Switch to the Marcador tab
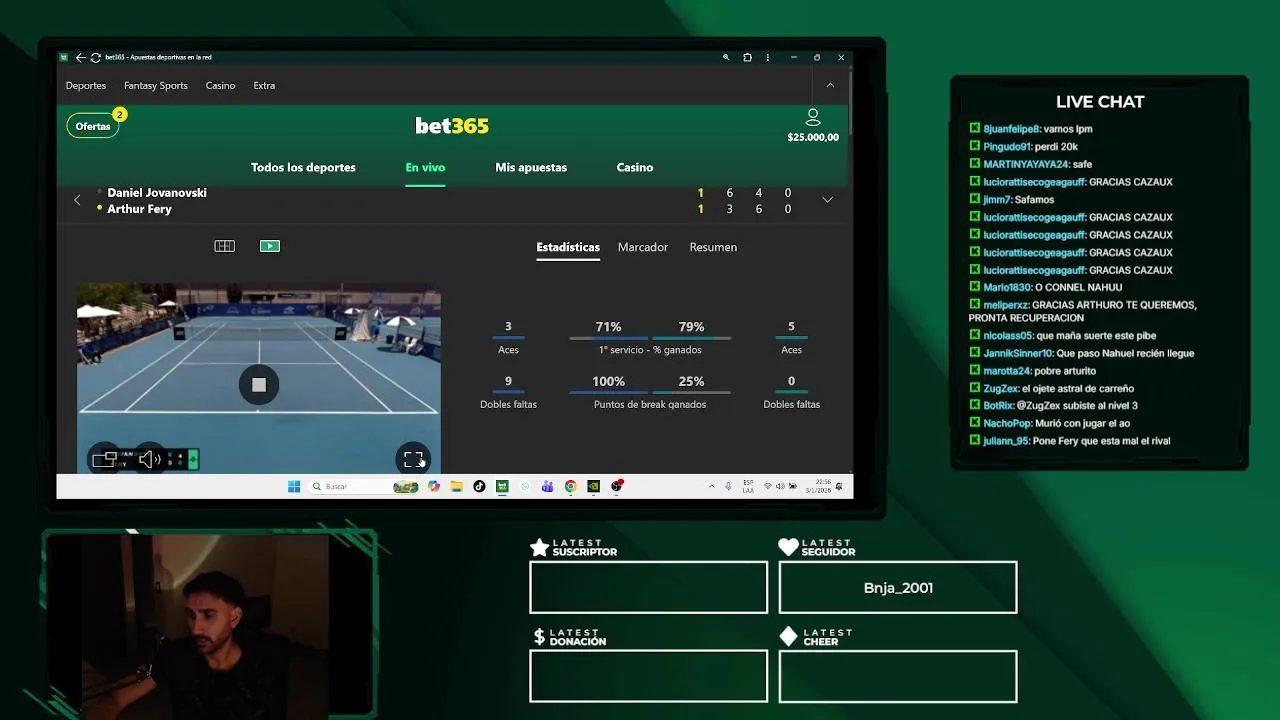The height and width of the screenshot is (720, 1280). pos(643,247)
